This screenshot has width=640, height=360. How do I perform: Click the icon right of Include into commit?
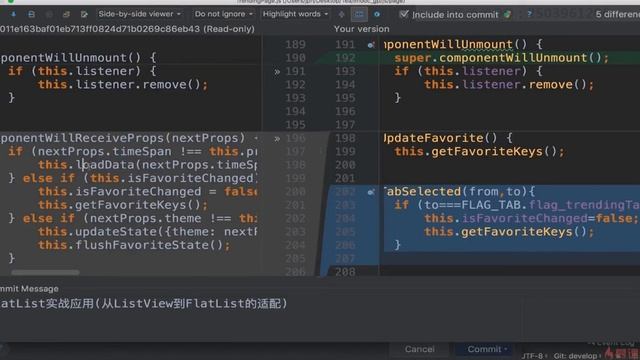(x=507, y=14)
